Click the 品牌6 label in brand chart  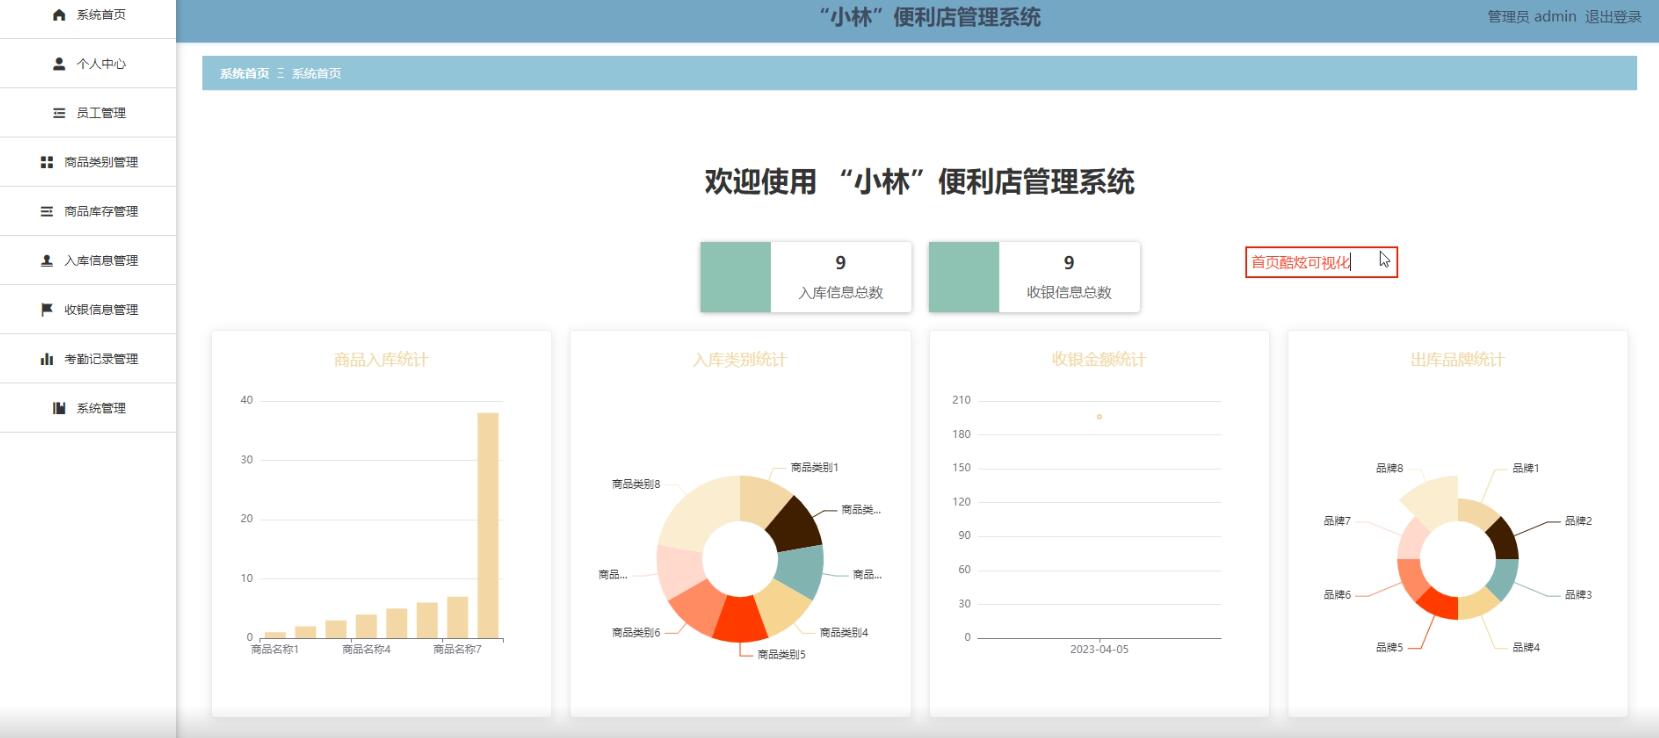click(1337, 595)
